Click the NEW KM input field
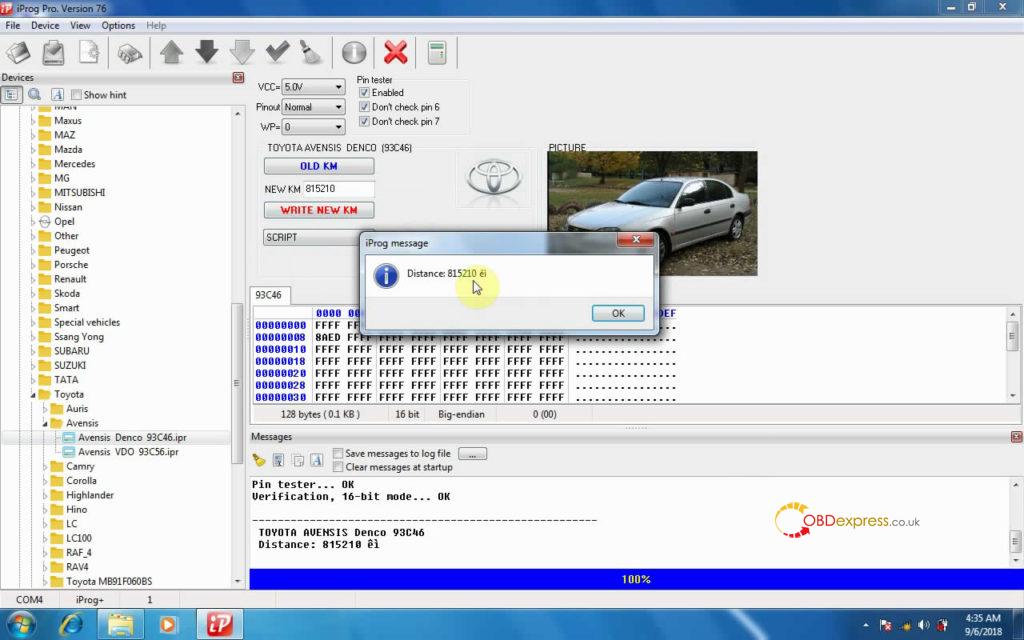The image size is (1024, 640). point(338,189)
